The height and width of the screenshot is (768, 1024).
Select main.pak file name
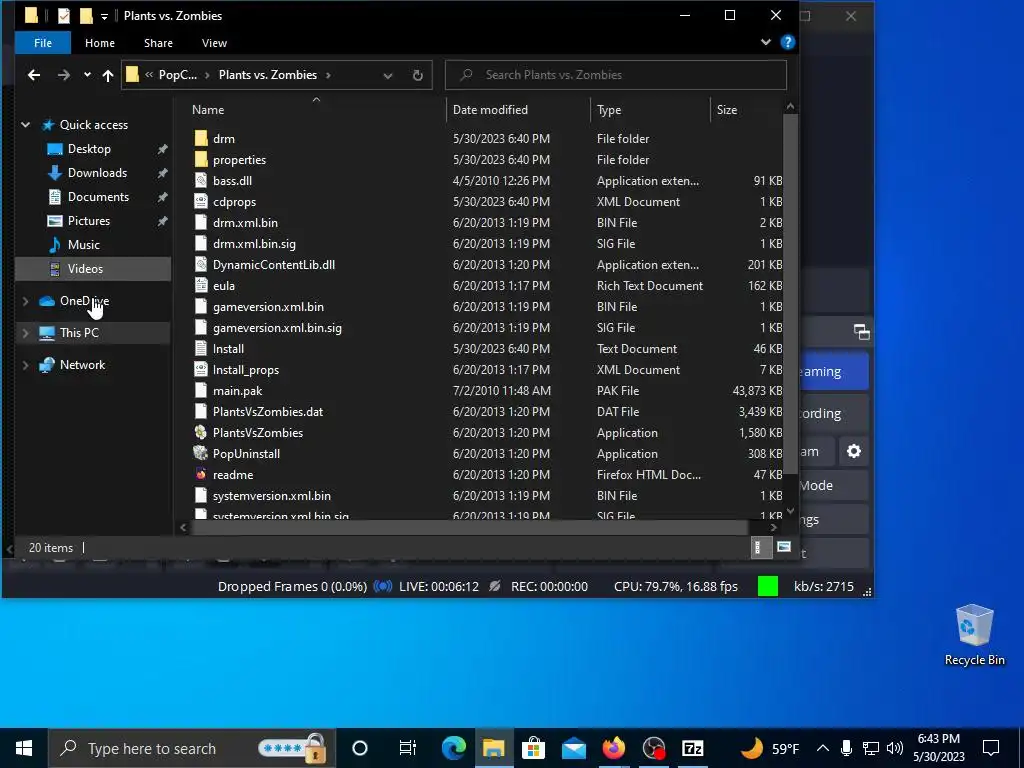click(237, 391)
